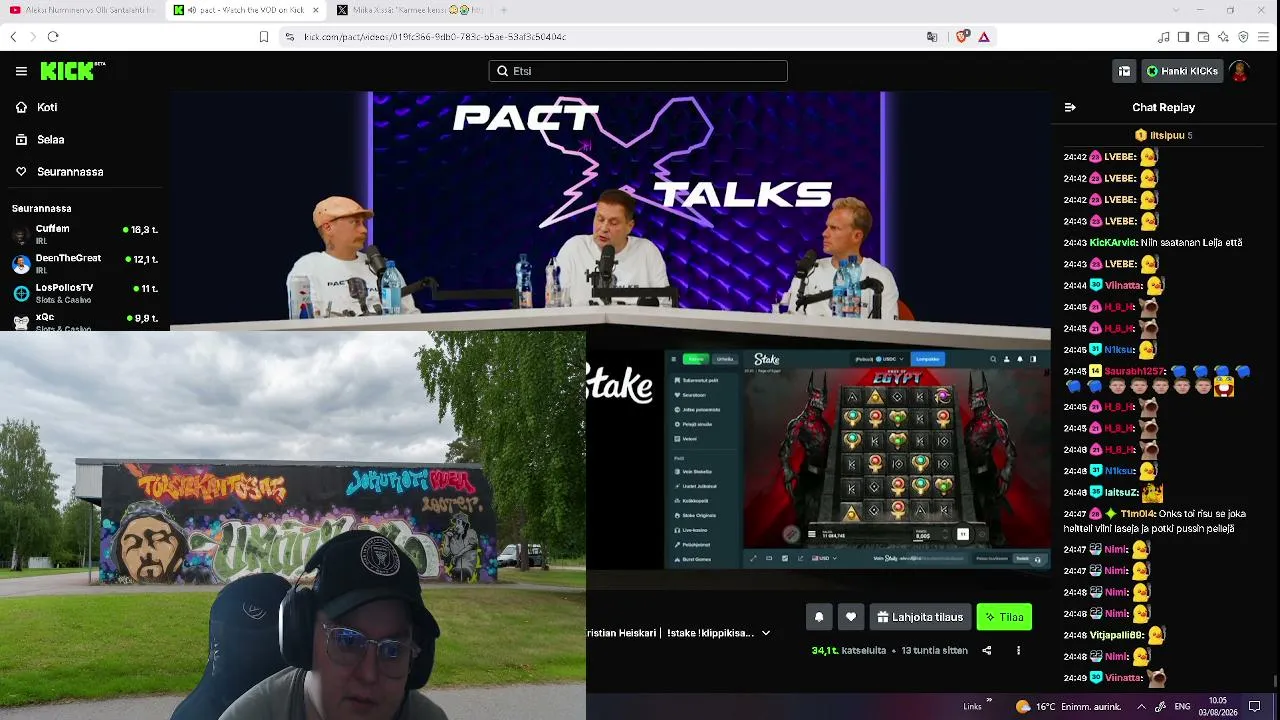Click laitsuZ's chat username
The image size is (1280, 720).
(x=1121, y=492)
